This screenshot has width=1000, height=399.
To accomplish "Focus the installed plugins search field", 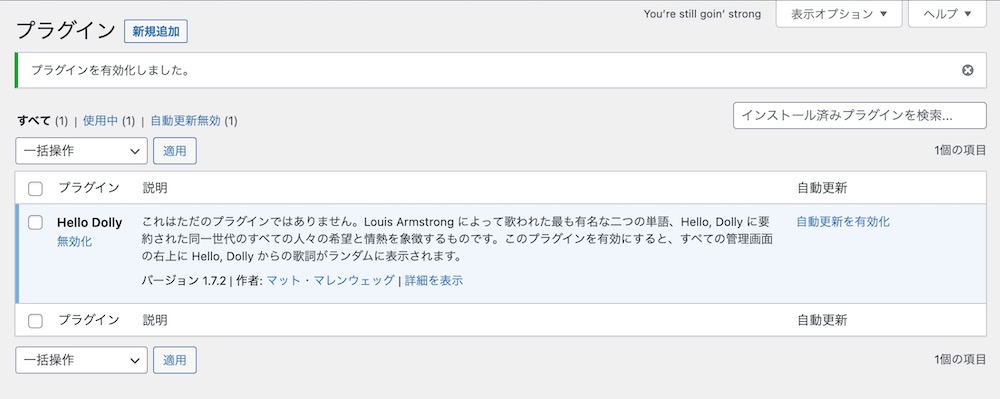I will tap(860, 115).
